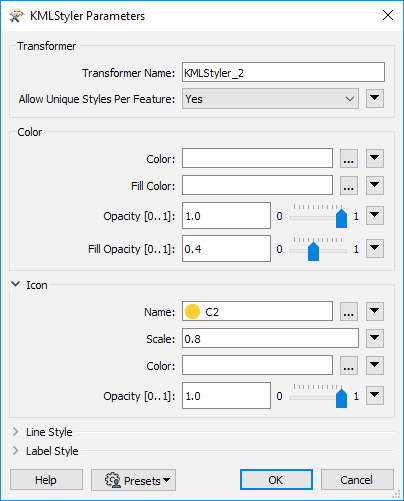
Task: Open Fill Color picker ellipsis button
Action: [349, 185]
